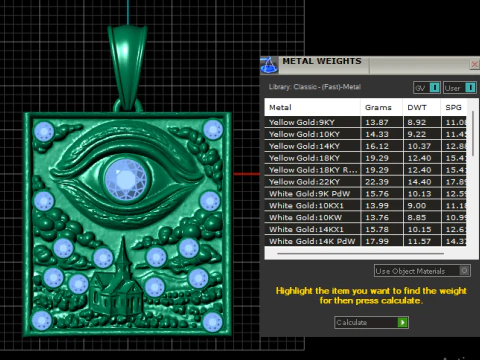The height and width of the screenshot is (360, 480).
Task: Close the Metal Weights panel
Action: coord(474,64)
